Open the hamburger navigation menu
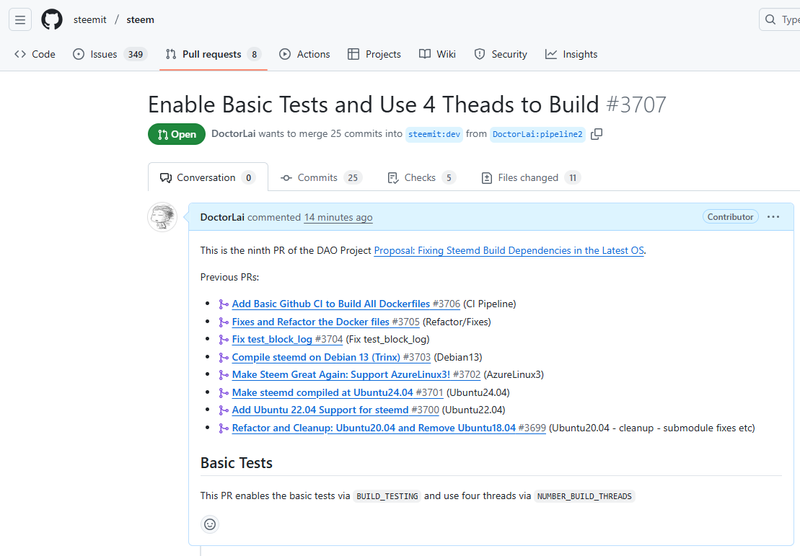The width and height of the screenshot is (800, 556). (x=21, y=19)
